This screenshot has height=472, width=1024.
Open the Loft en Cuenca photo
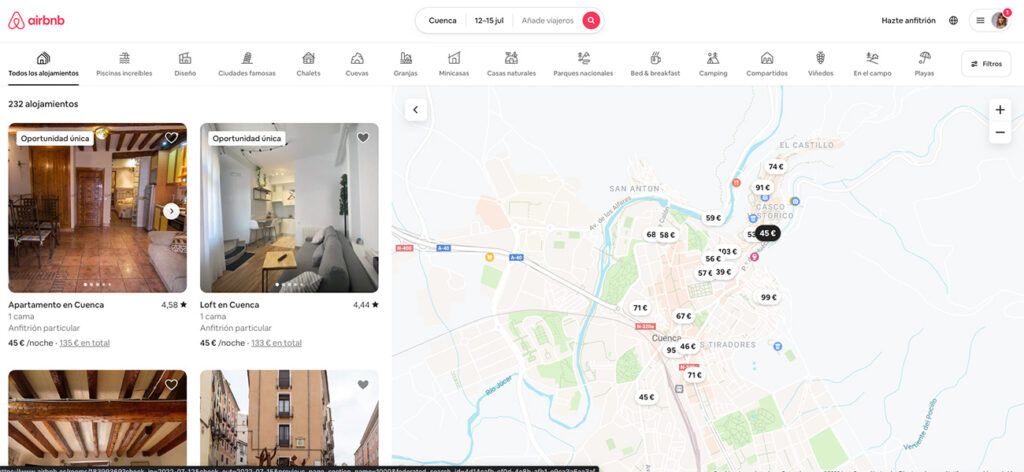pos(289,208)
